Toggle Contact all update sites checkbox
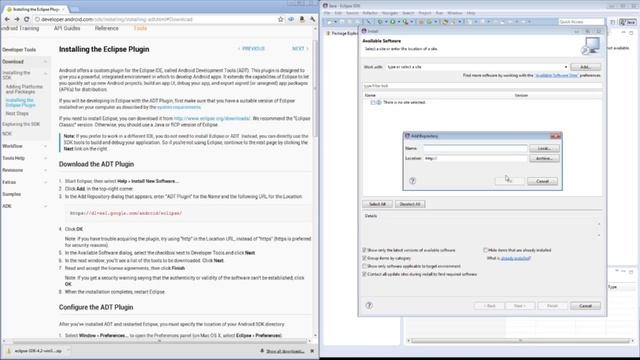 (x=364, y=274)
